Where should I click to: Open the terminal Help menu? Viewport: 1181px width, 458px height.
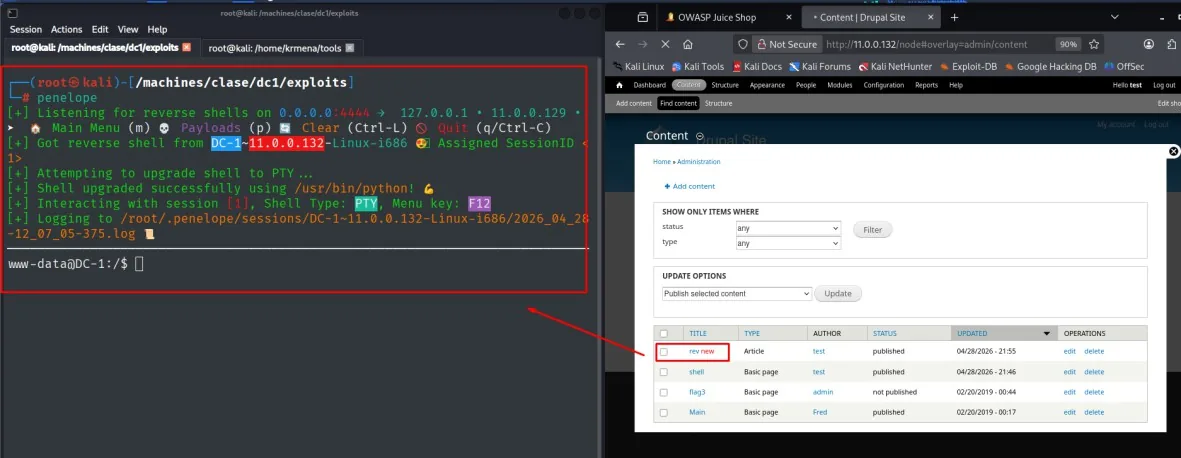[157, 29]
